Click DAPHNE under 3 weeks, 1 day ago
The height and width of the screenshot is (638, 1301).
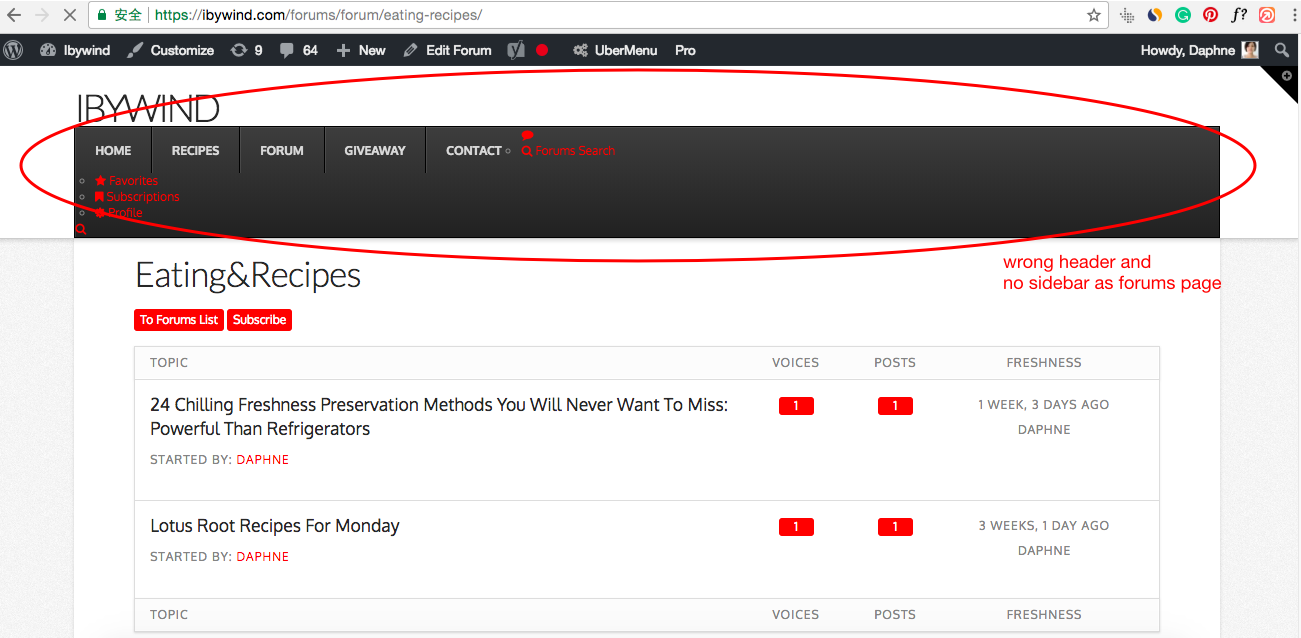tap(1044, 551)
